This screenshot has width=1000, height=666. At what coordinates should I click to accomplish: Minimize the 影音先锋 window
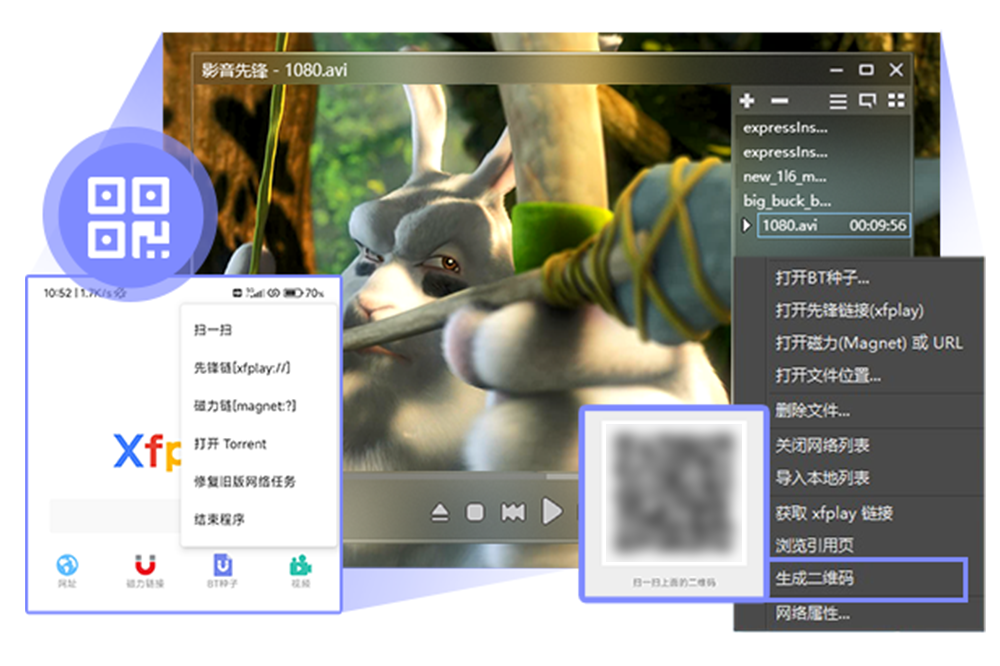pos(836,70)
